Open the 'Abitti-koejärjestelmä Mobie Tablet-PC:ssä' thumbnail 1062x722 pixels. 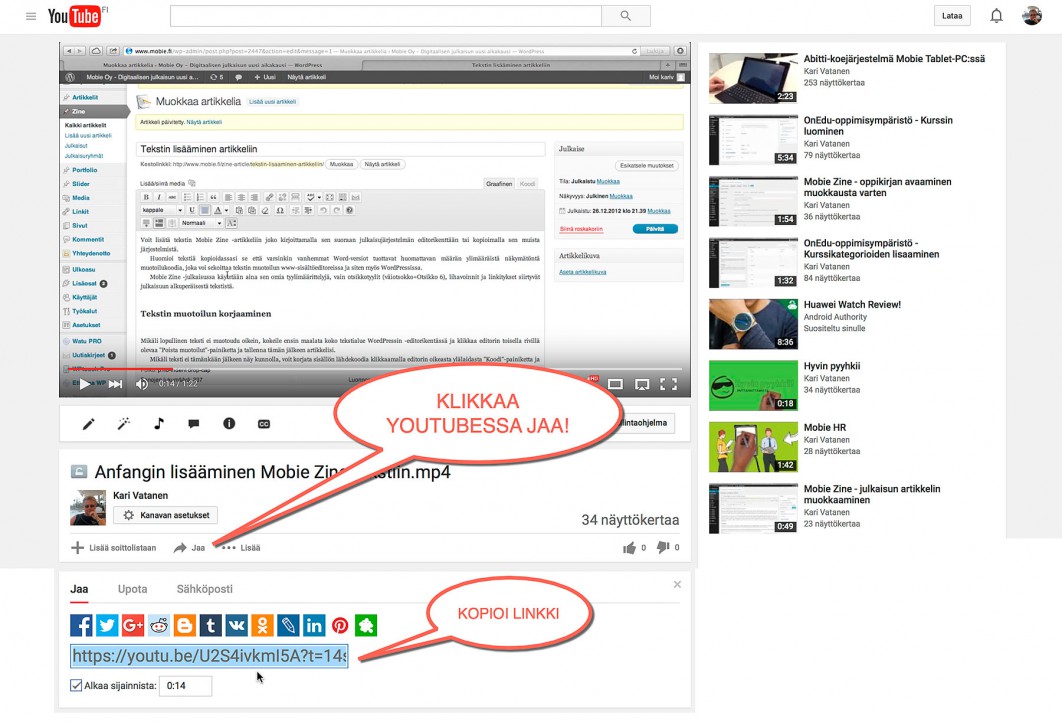point(753,79)
